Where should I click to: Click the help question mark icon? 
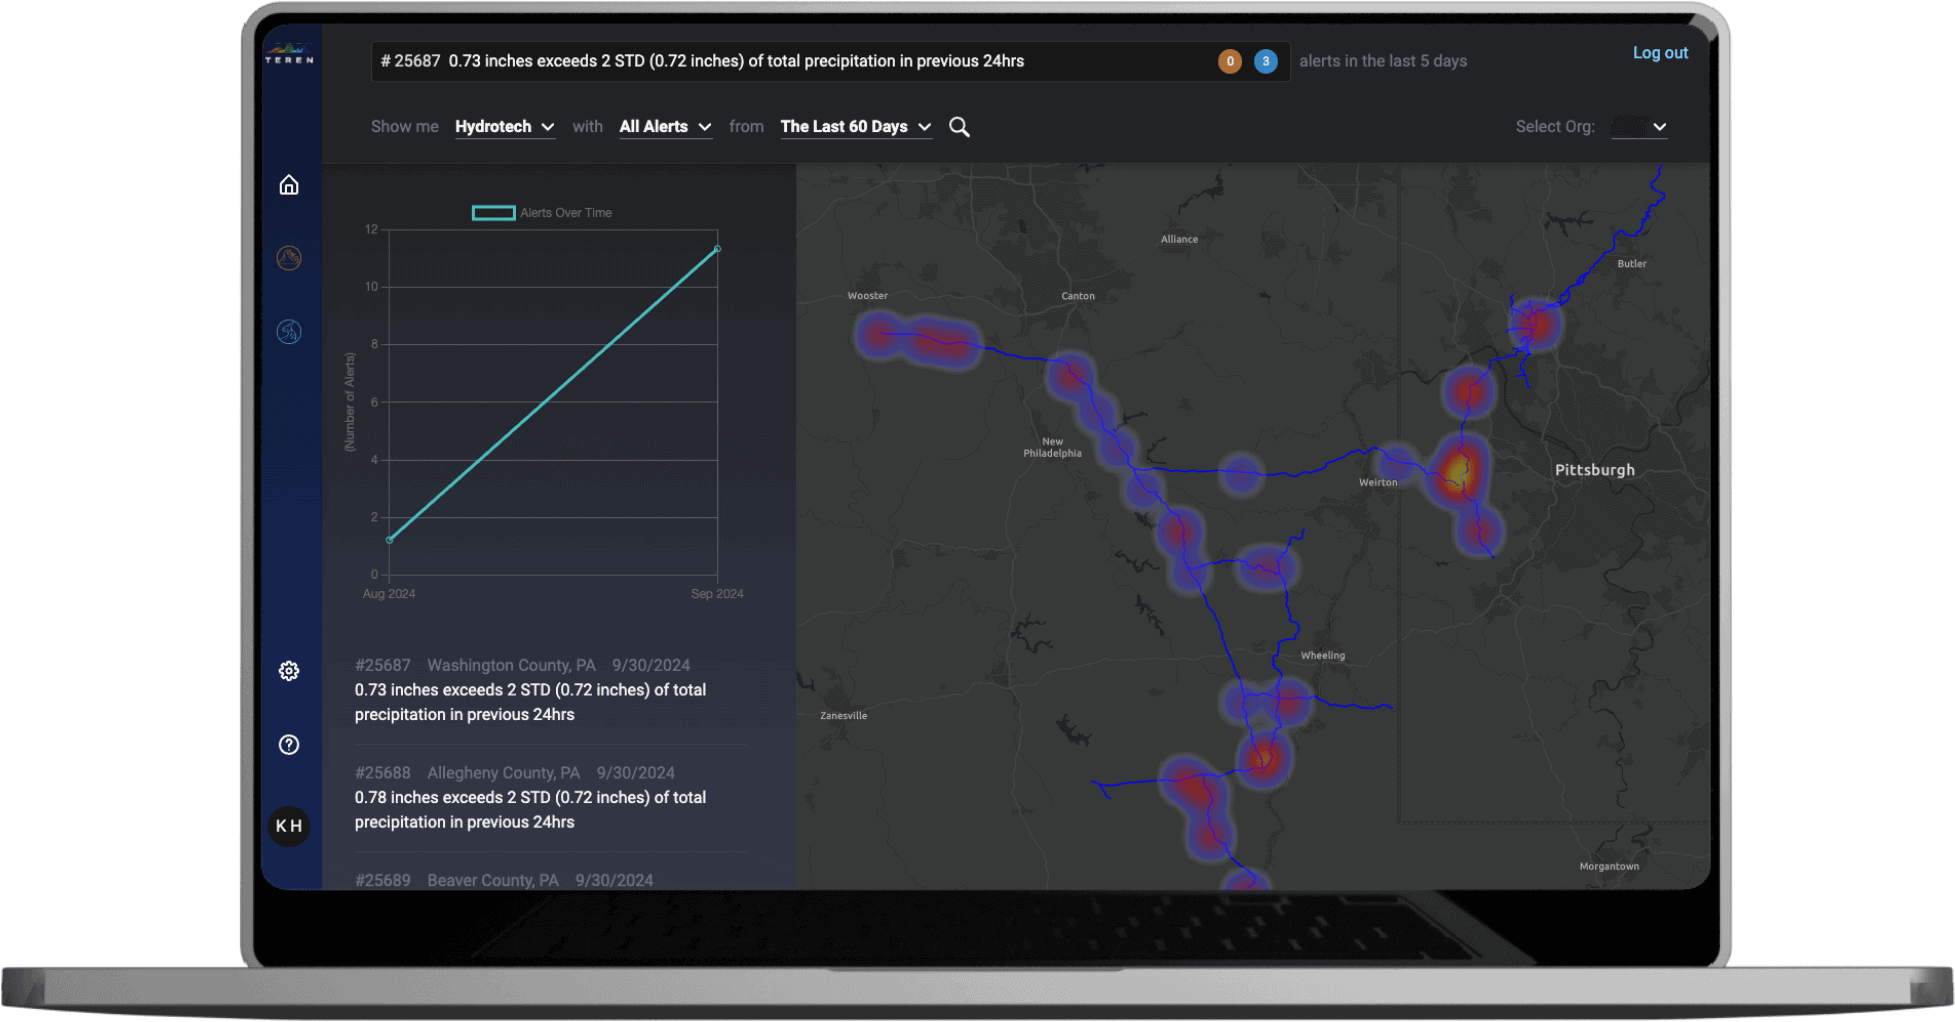(289, 745)
